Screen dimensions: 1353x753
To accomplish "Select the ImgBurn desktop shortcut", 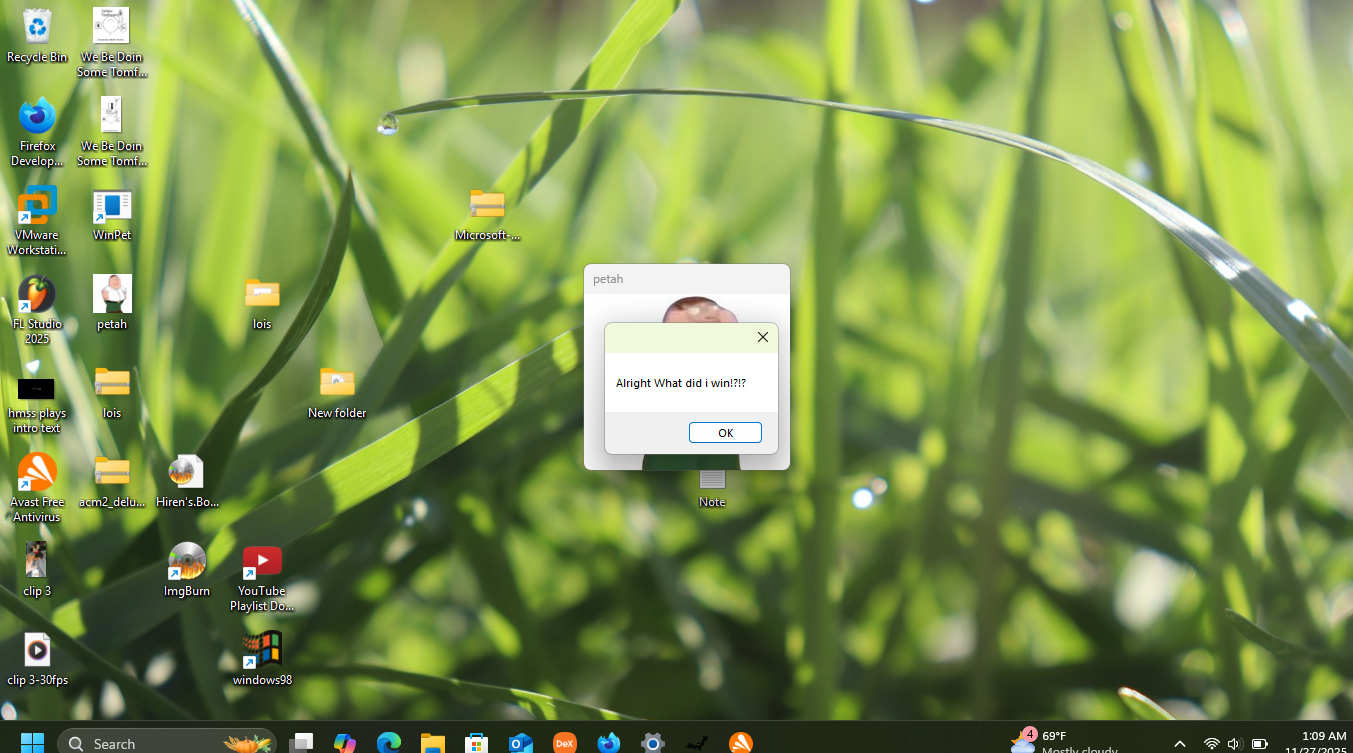I will coord(187,569).
